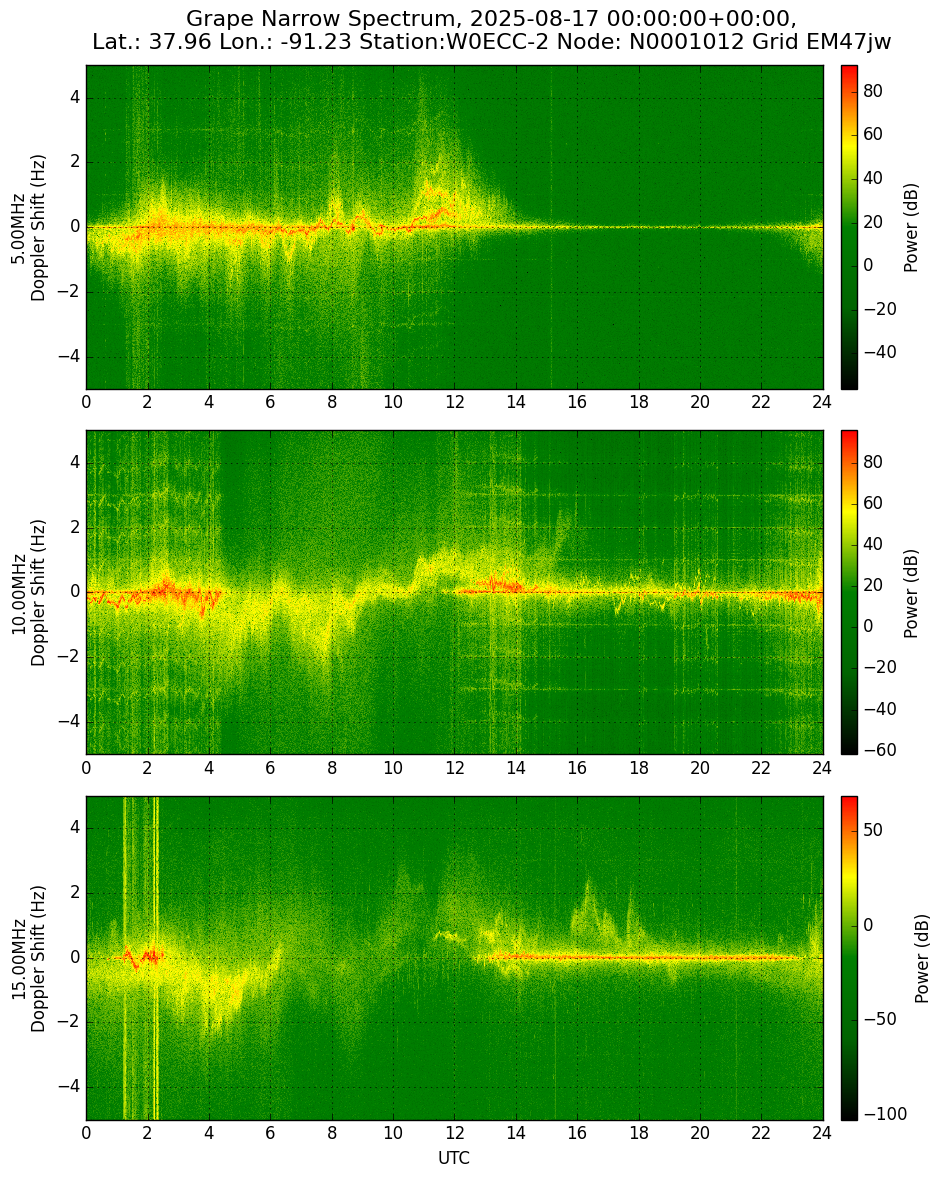Click the Grape Narrow Spectrum title text
Screen dimensions: 942x1178
[491, 18]
